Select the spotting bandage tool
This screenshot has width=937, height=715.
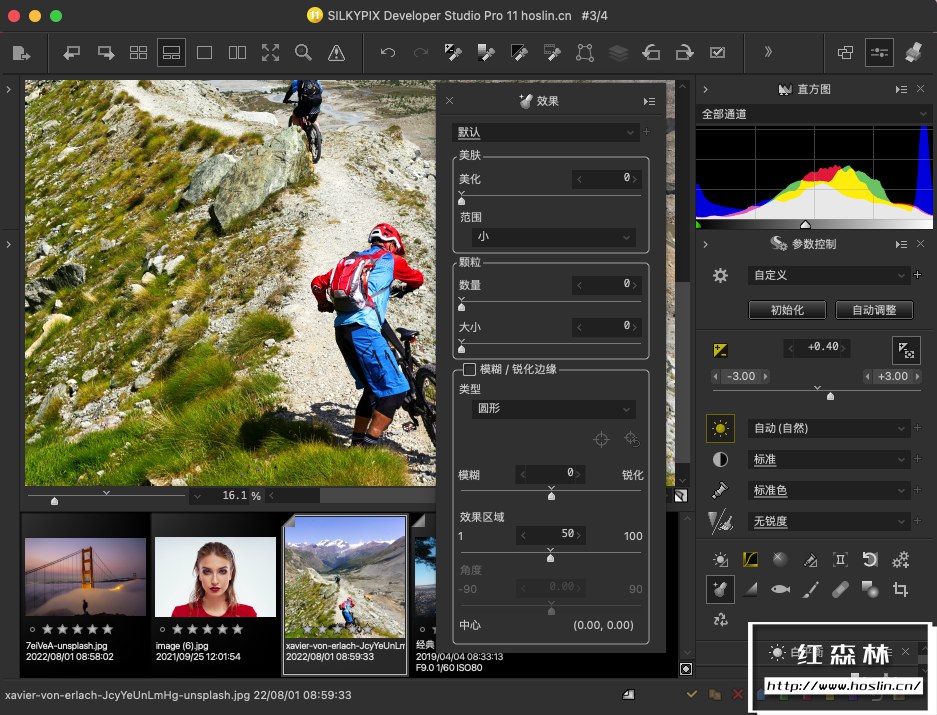pyautogui.click(x=840, y=590)
